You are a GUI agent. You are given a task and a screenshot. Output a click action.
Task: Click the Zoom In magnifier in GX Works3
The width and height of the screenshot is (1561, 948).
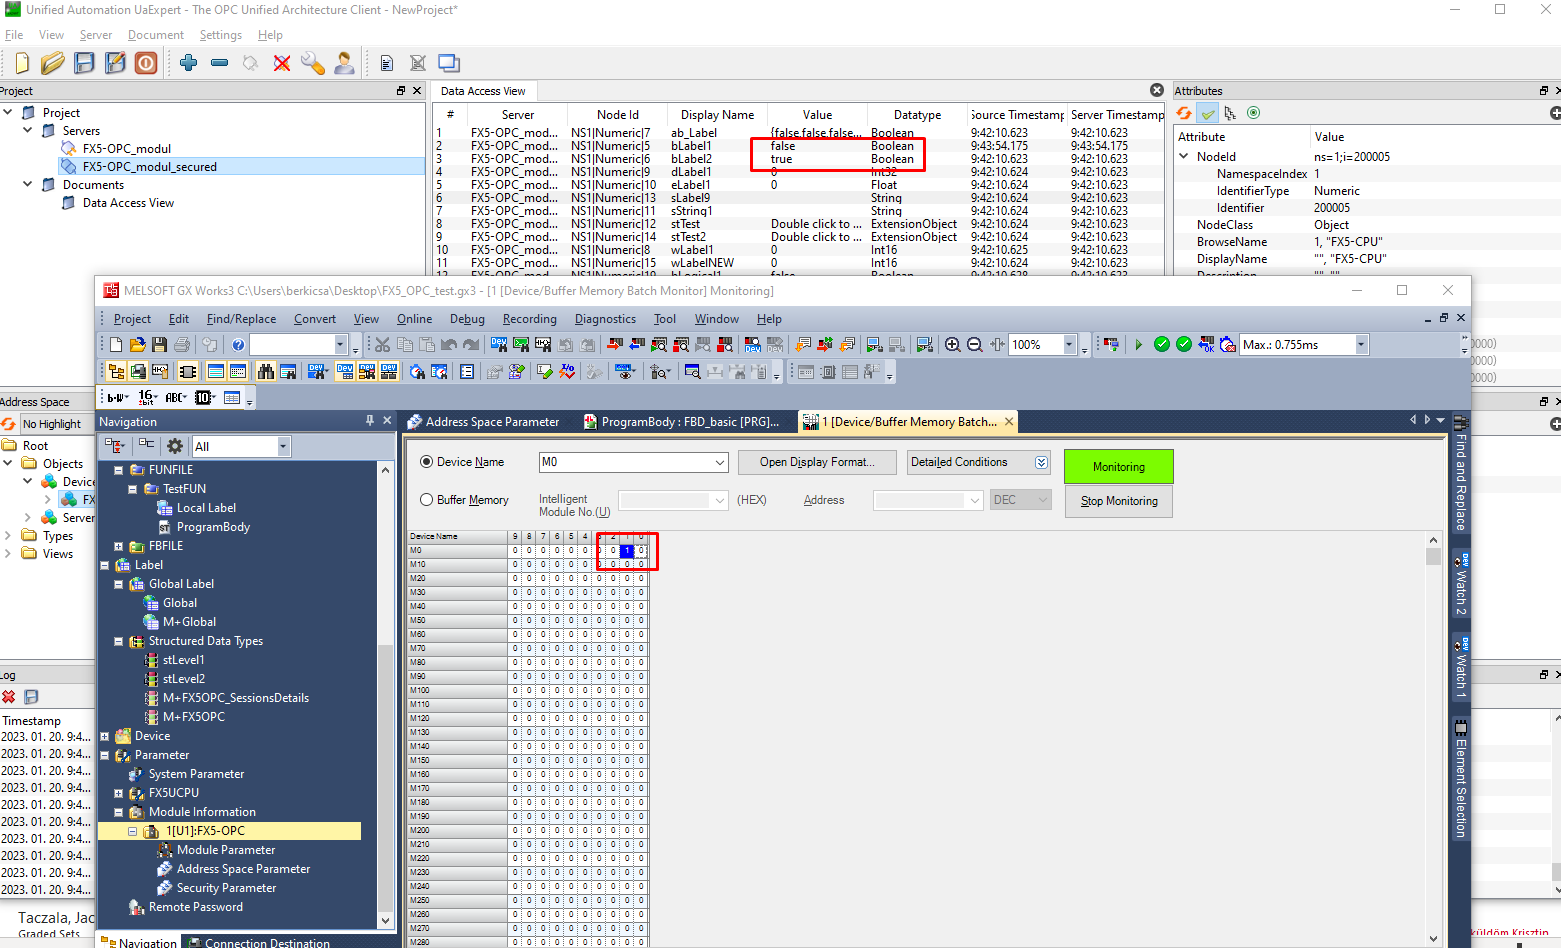(x=953, y=344)
